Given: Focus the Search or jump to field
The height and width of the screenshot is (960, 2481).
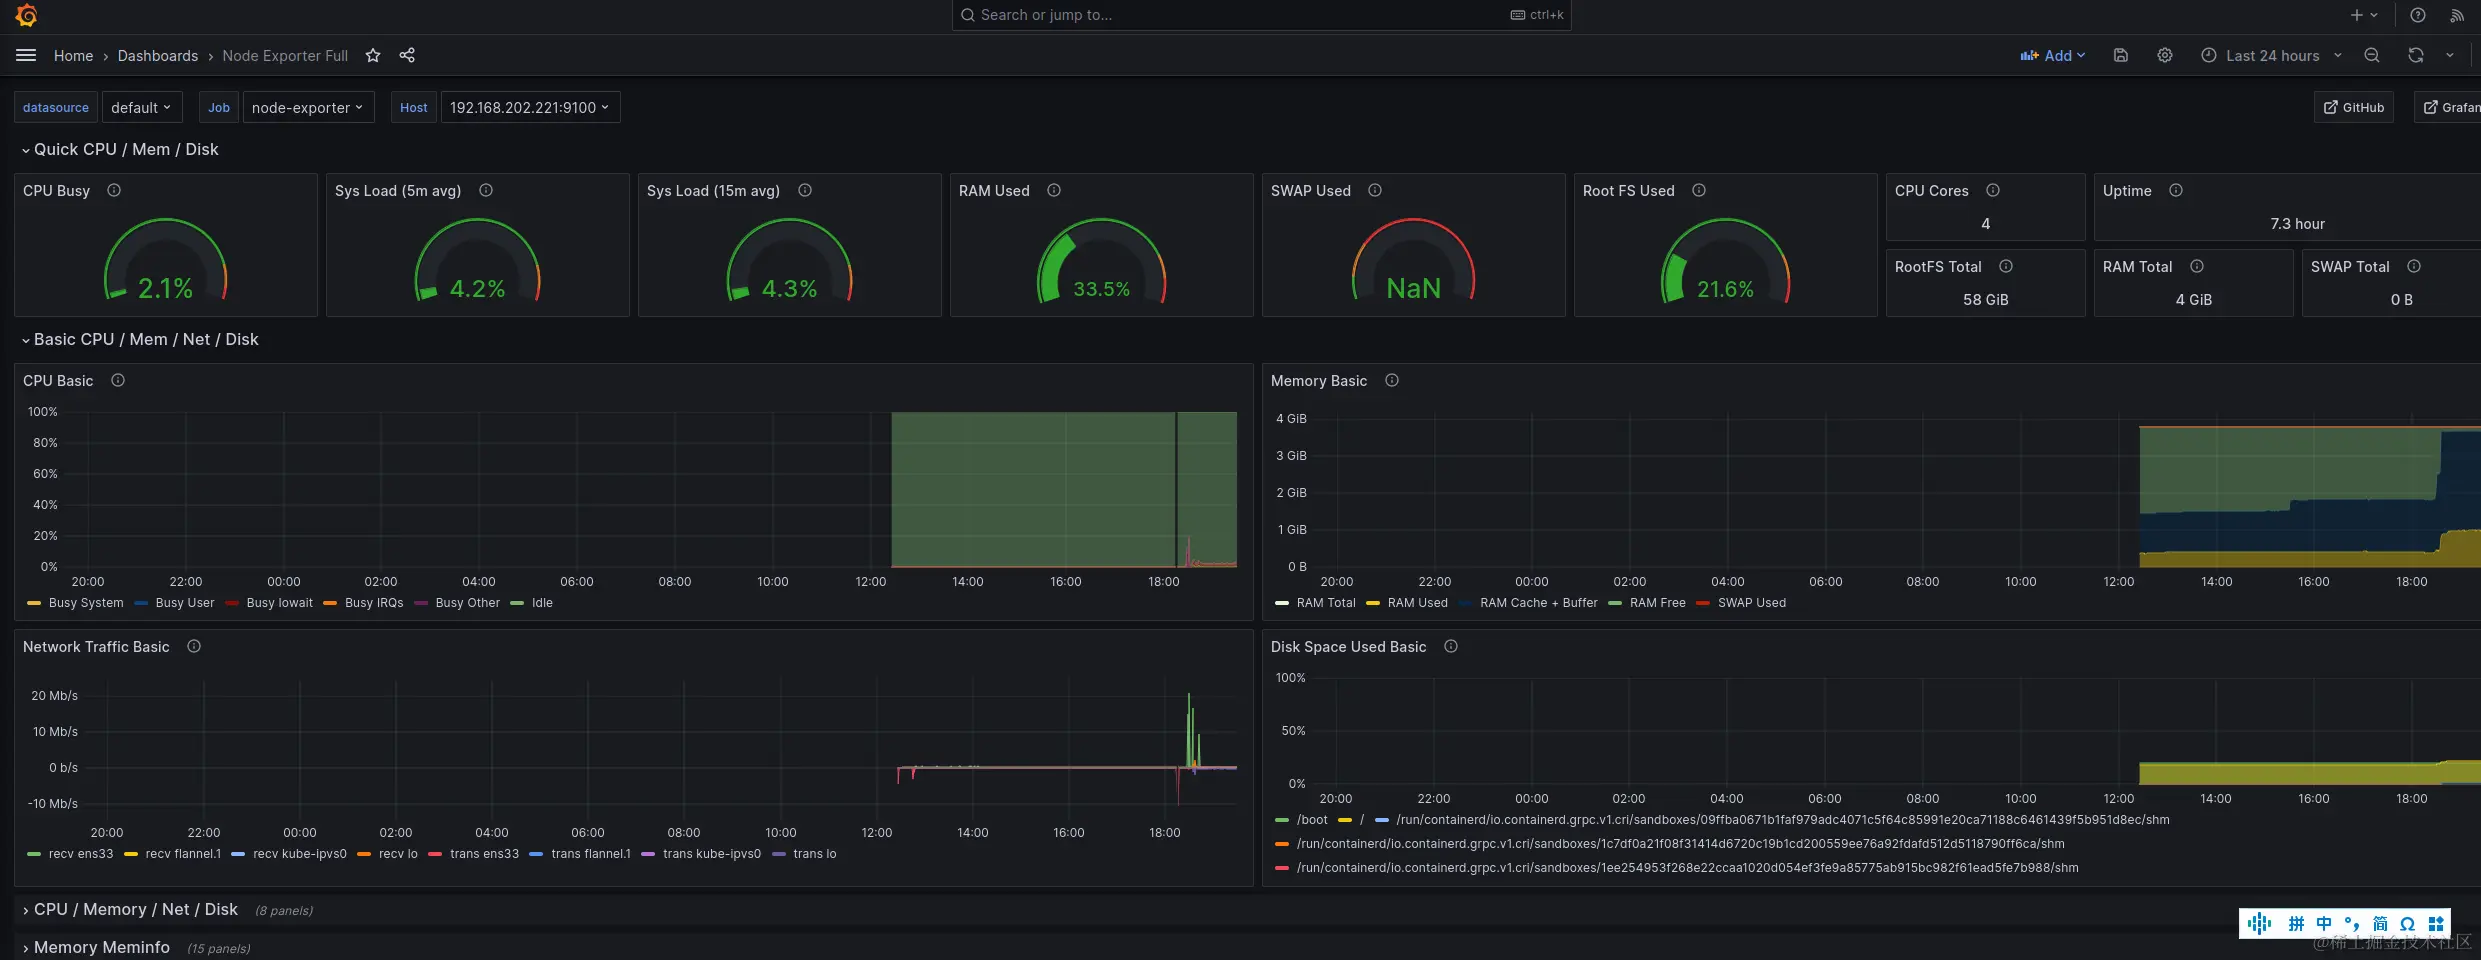Looking at the screenshot, I should coord(1261,15).
